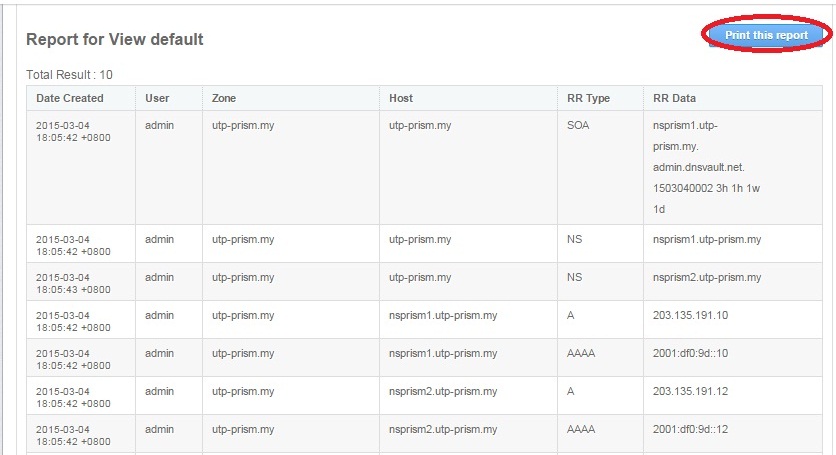Click the nsprism2.utp-prism.my host in the AAAA row
The height and width of the screenshot is (455, 836).
click(x=443, y=429)
